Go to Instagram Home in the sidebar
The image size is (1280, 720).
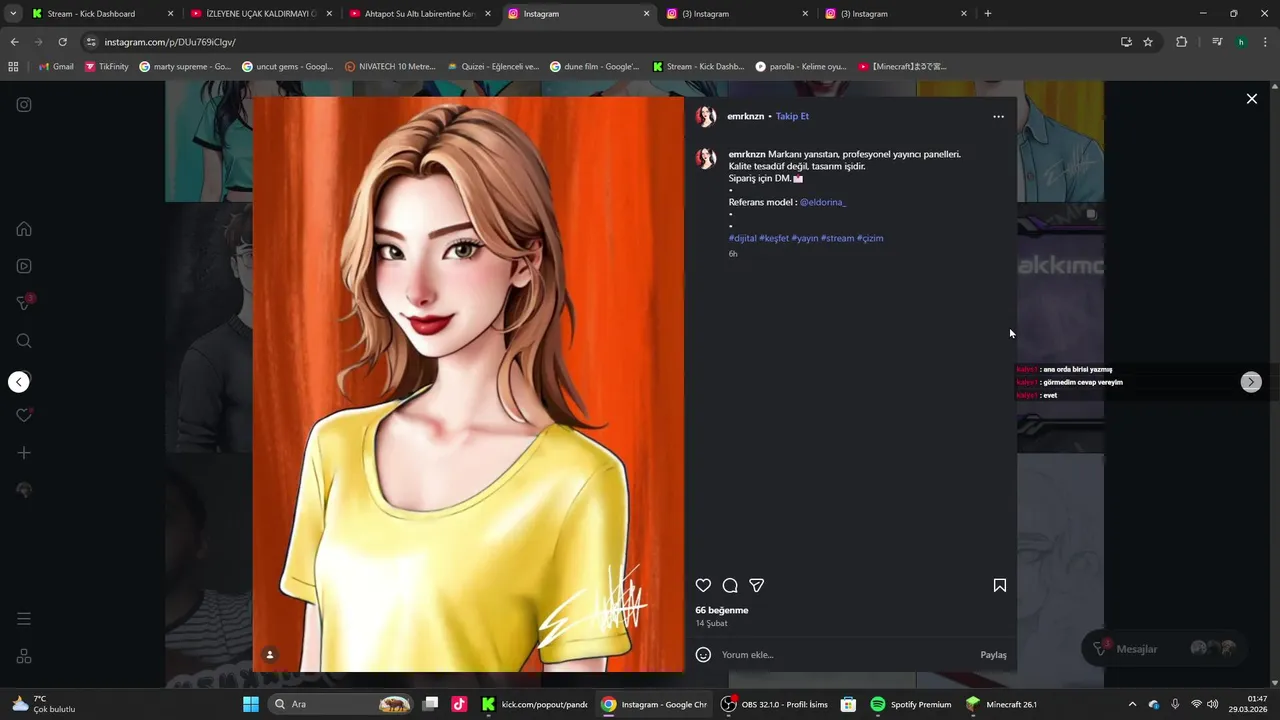pyautogui.click(x=24, y=229)
